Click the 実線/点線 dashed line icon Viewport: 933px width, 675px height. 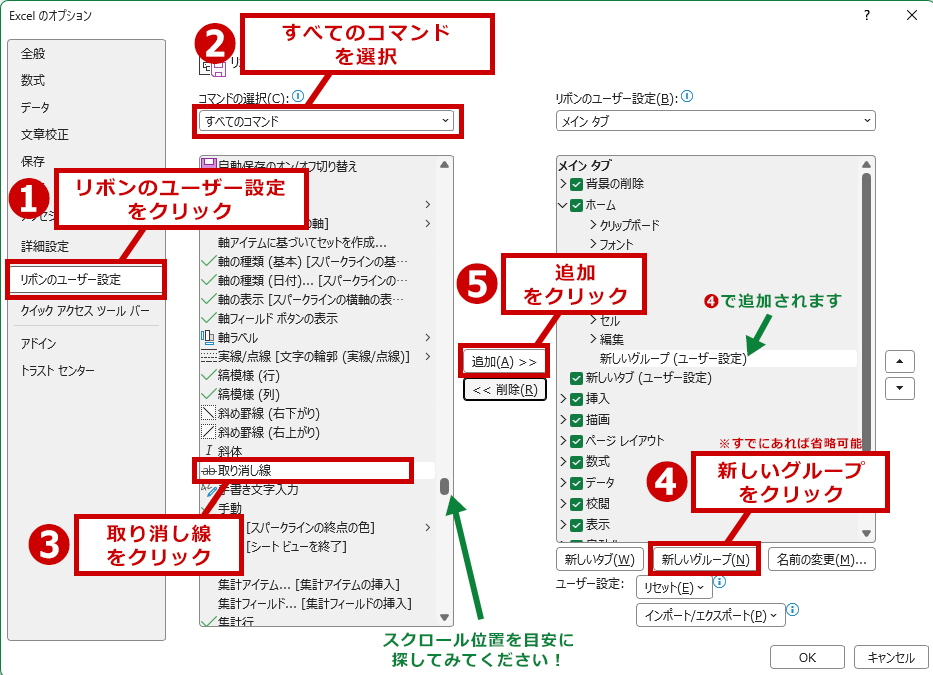208,357
